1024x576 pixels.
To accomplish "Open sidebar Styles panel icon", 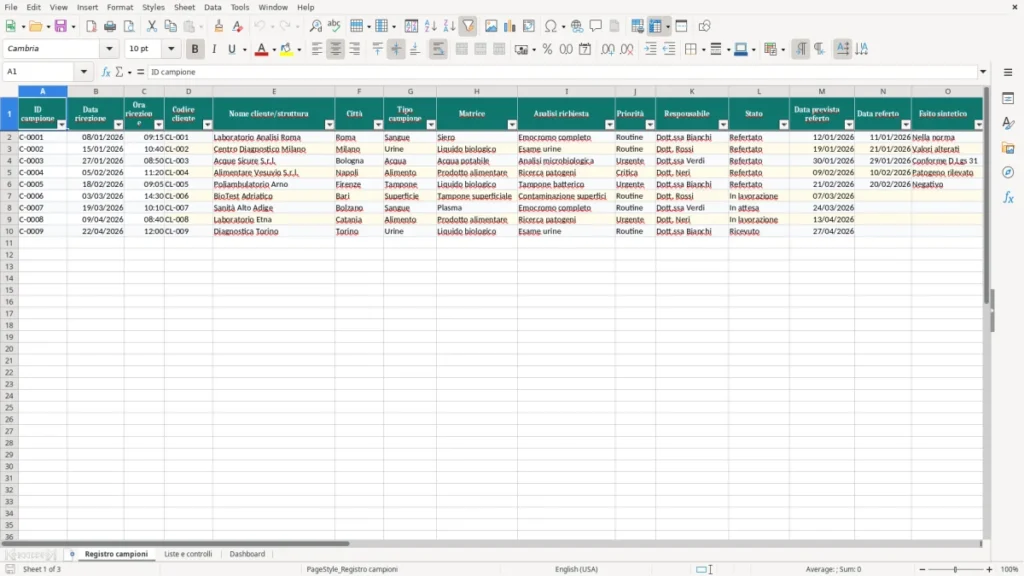I will tap(1008, 123).
